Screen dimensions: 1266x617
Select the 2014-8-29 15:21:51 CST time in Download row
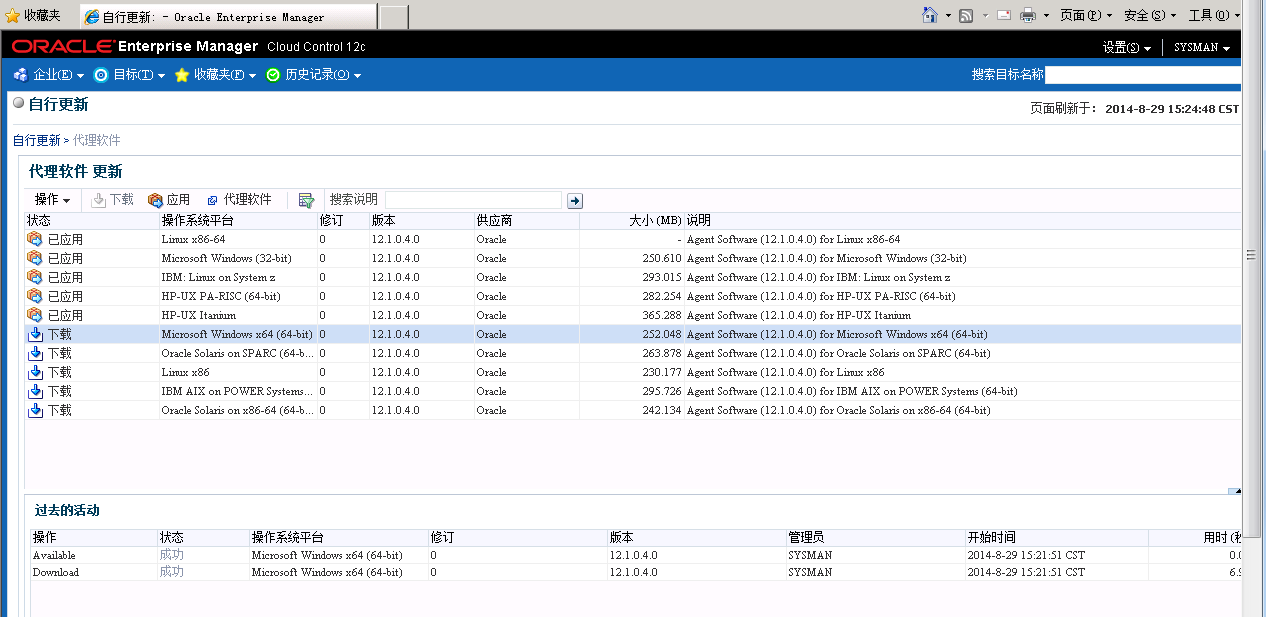[1026, 572]
